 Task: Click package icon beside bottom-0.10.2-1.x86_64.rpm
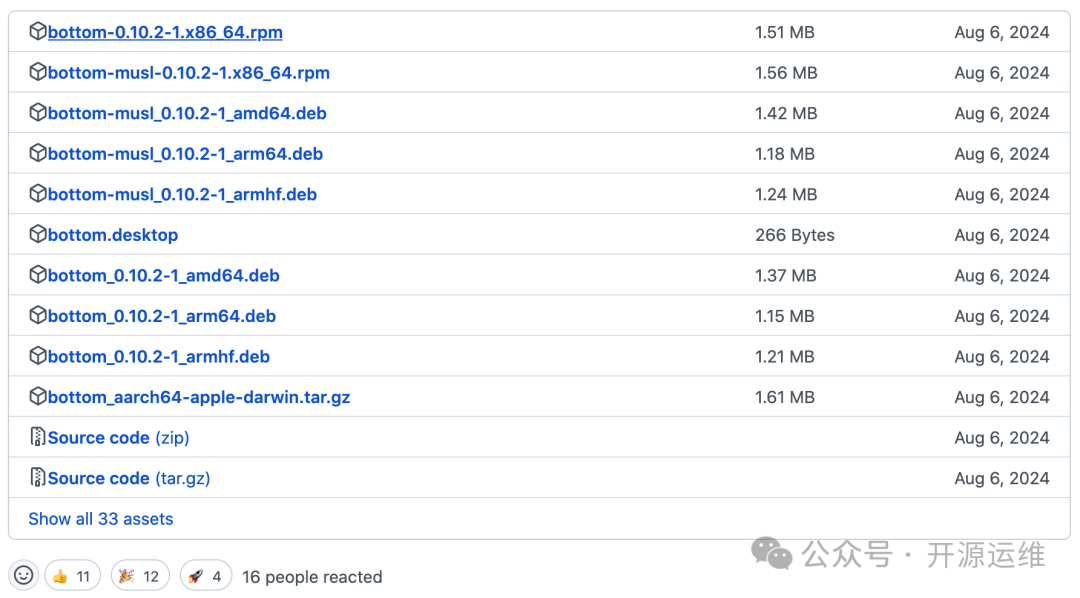pos(38,32)
